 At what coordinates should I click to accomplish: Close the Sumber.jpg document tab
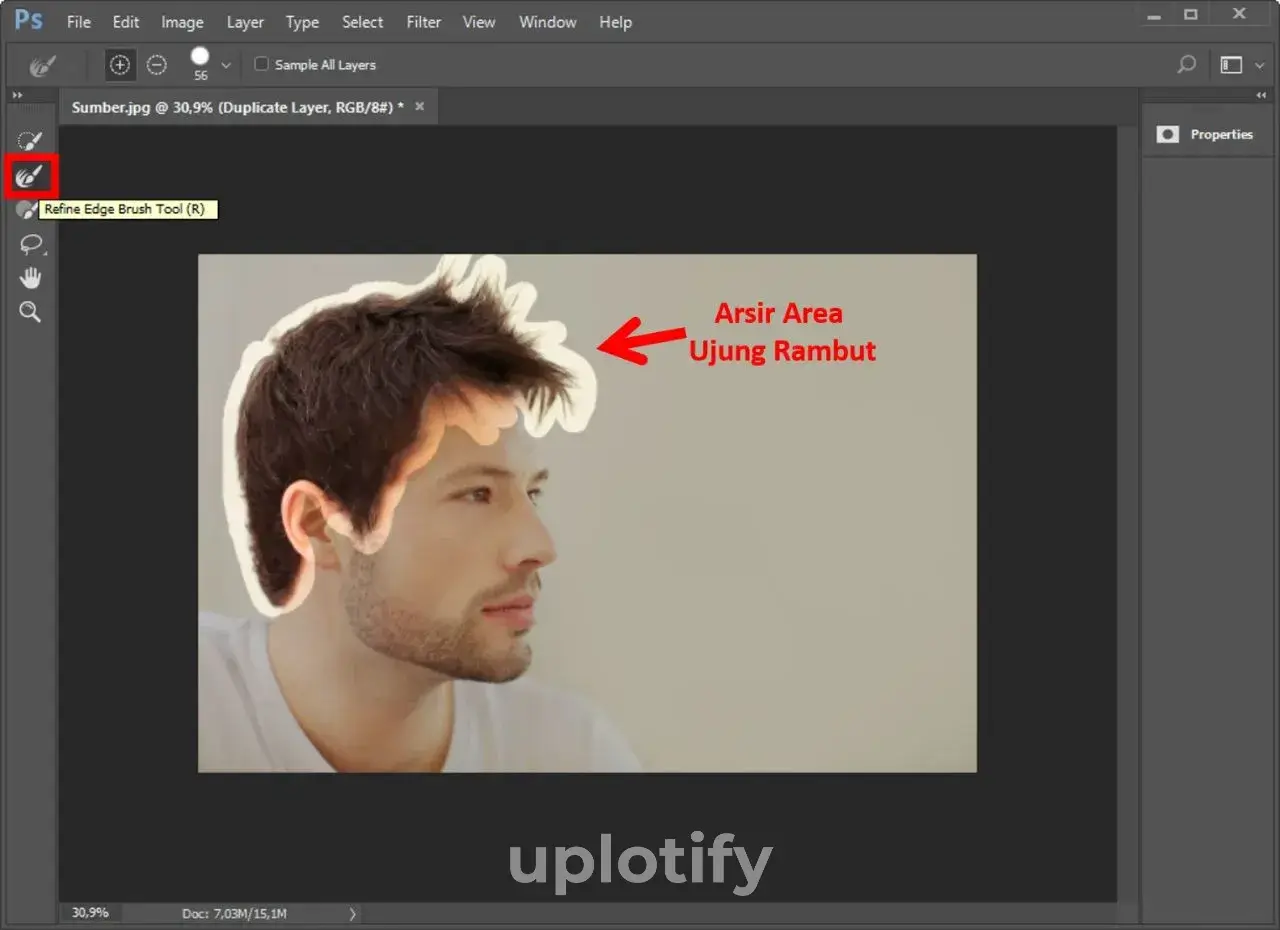(x=420, y=106)
